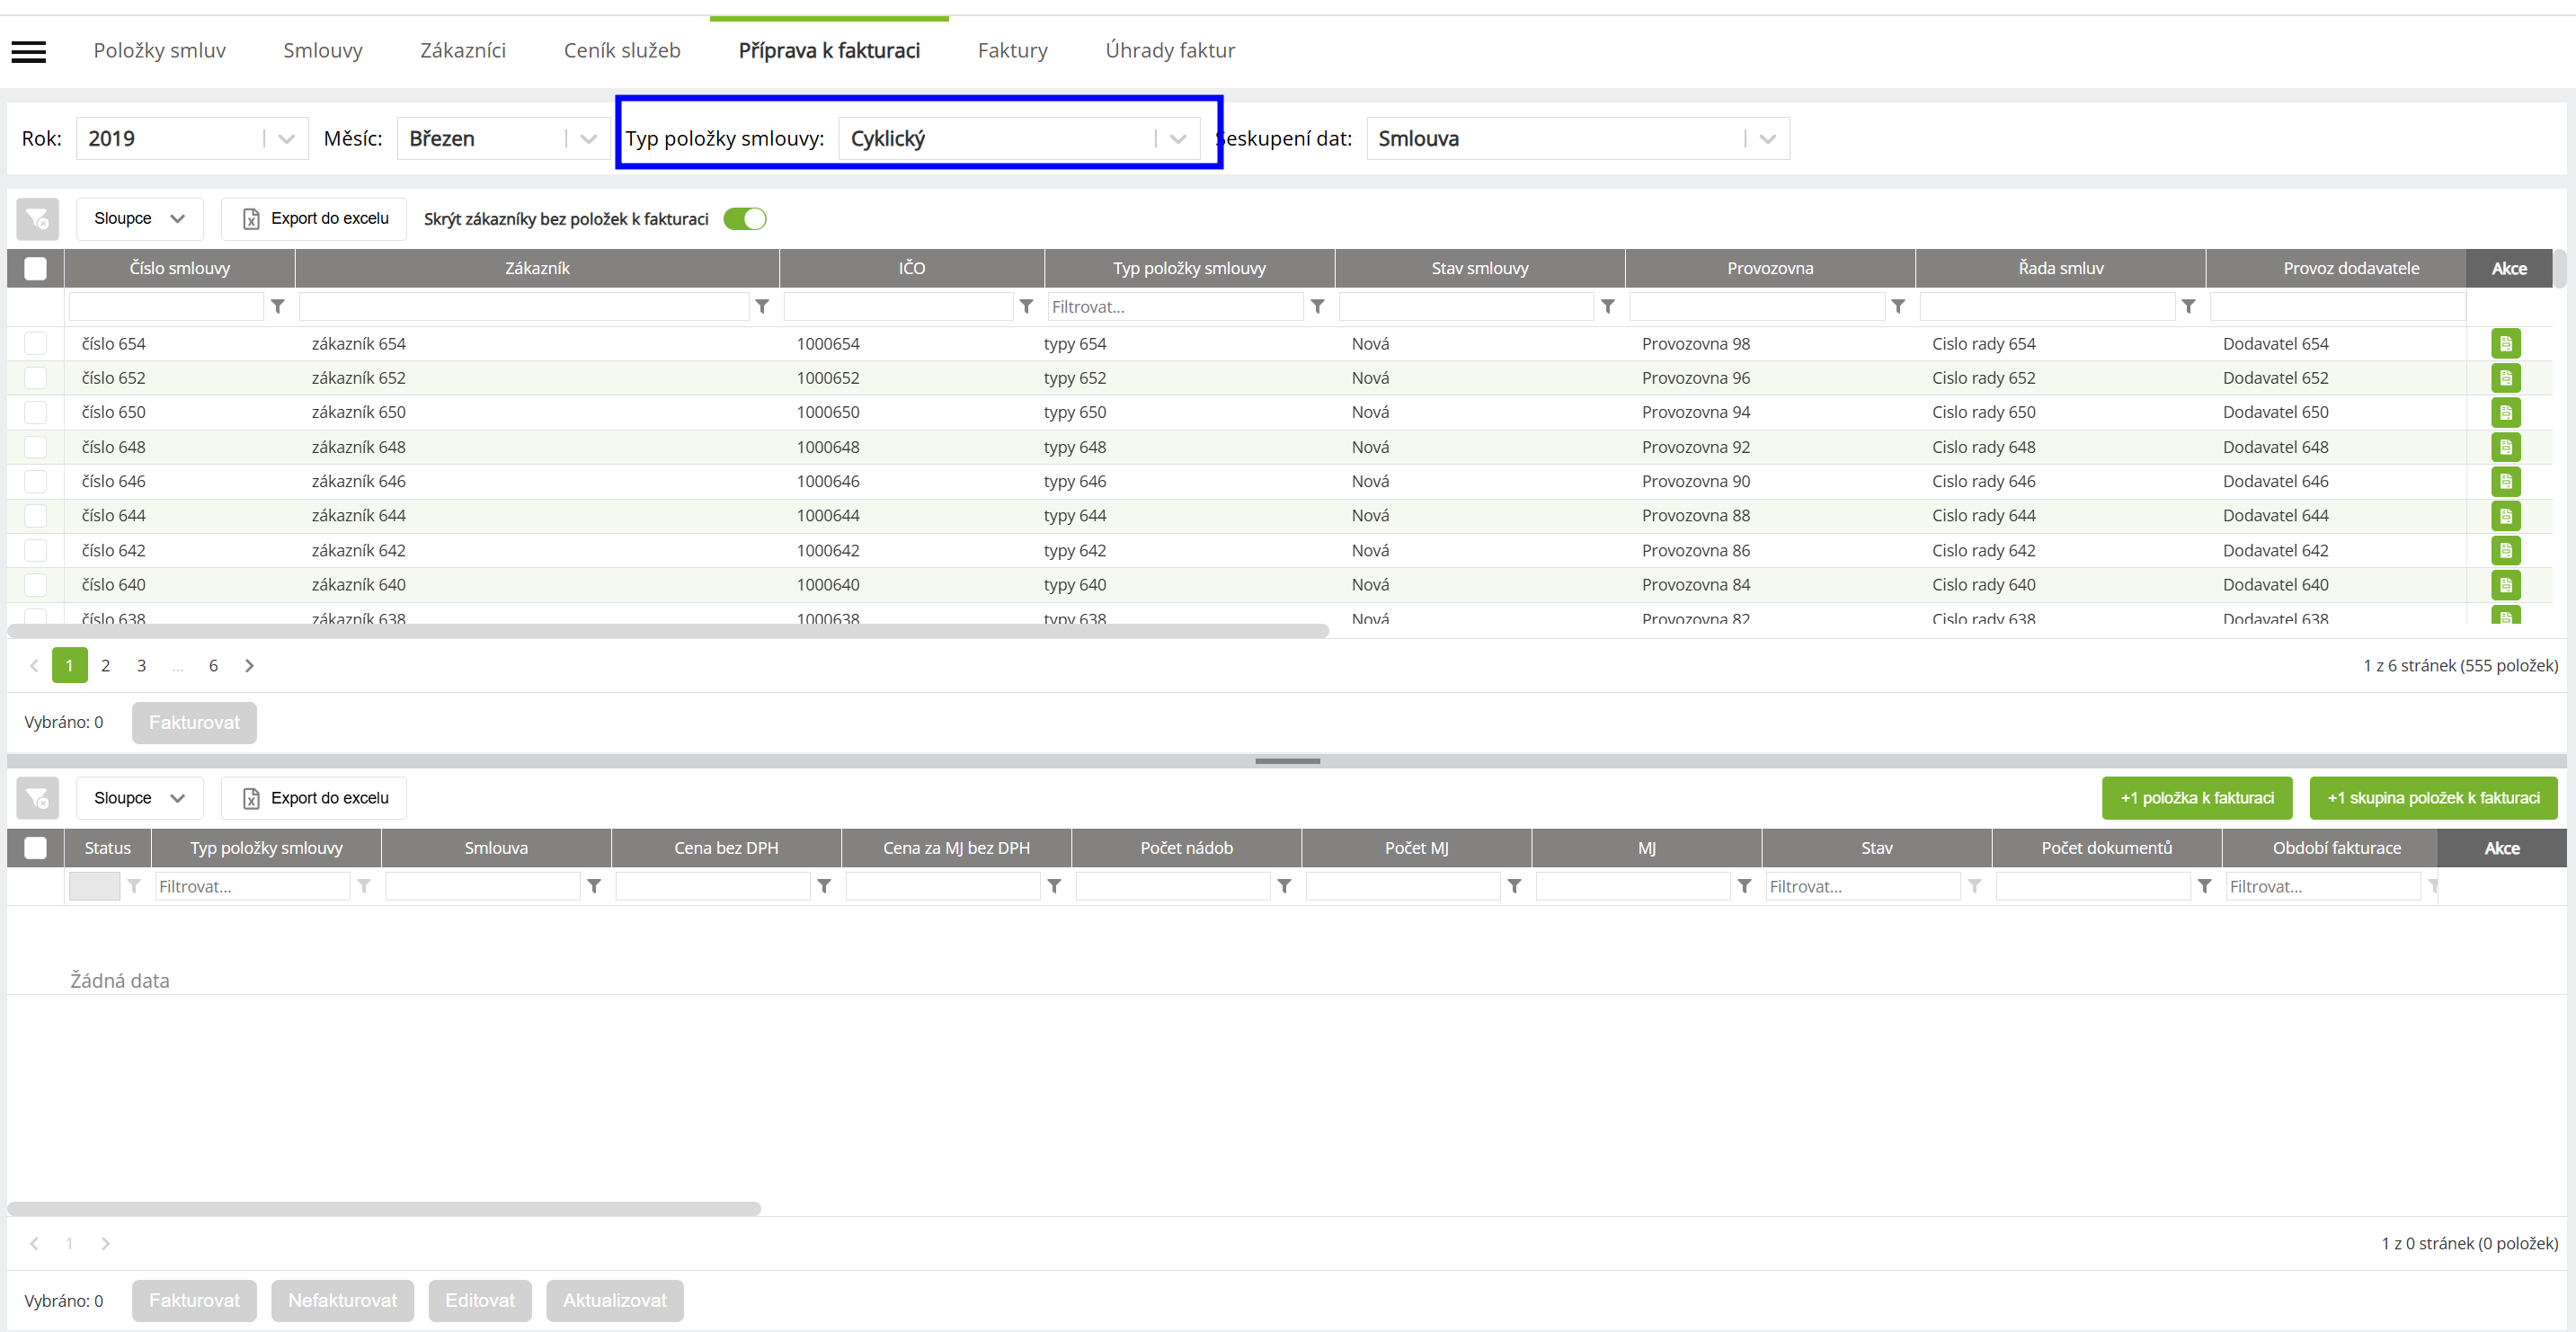Select all rows checkbox in lower table header
The width and height of the screenshot is (2576, 1332).
tap(35, 849)
